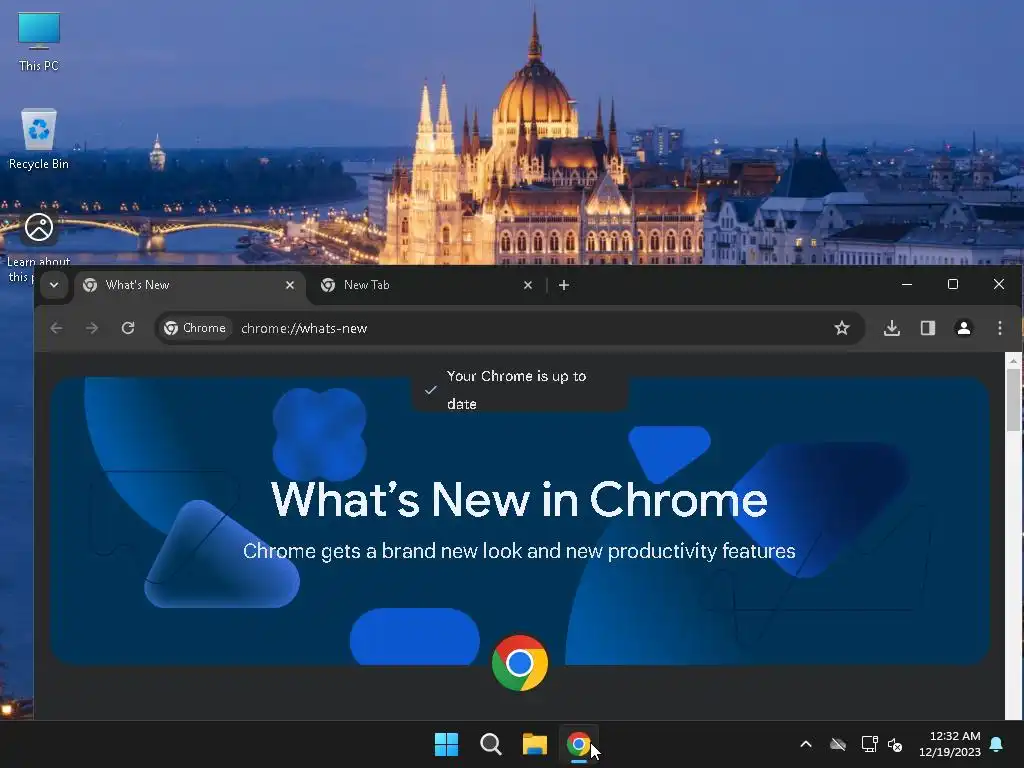The width and height of the screenshot is (1024, 768).
Task: Close the Chrome window
Action: click(999, 285)
